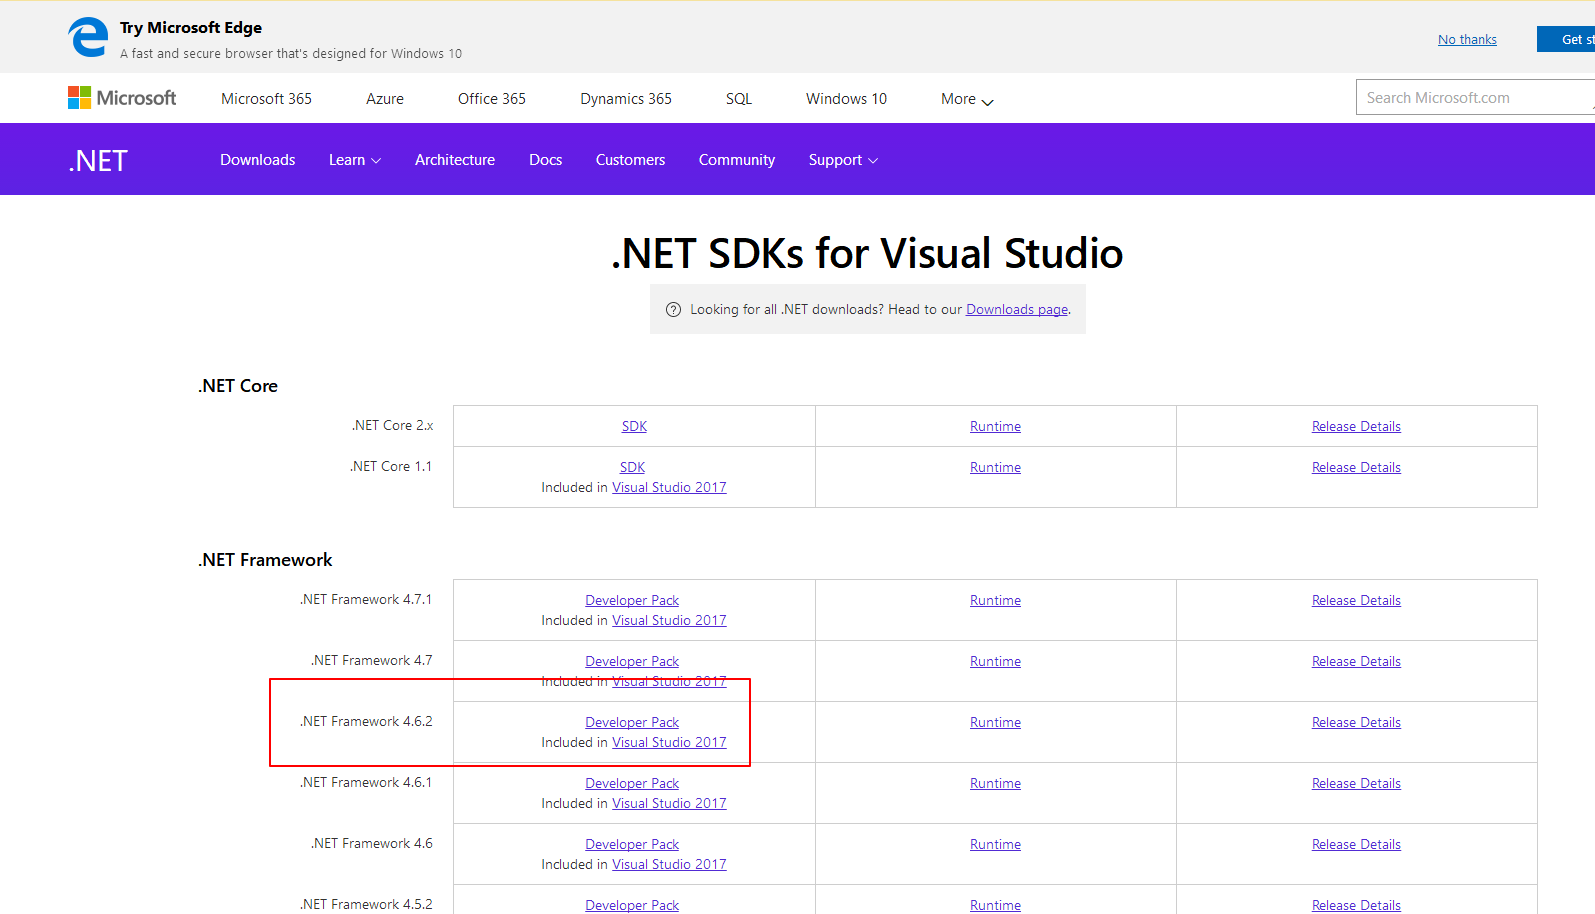Click the Search Microsoft.com field
The height and width of the screenshot is (914, 1595).
[x=1470, y=98]
